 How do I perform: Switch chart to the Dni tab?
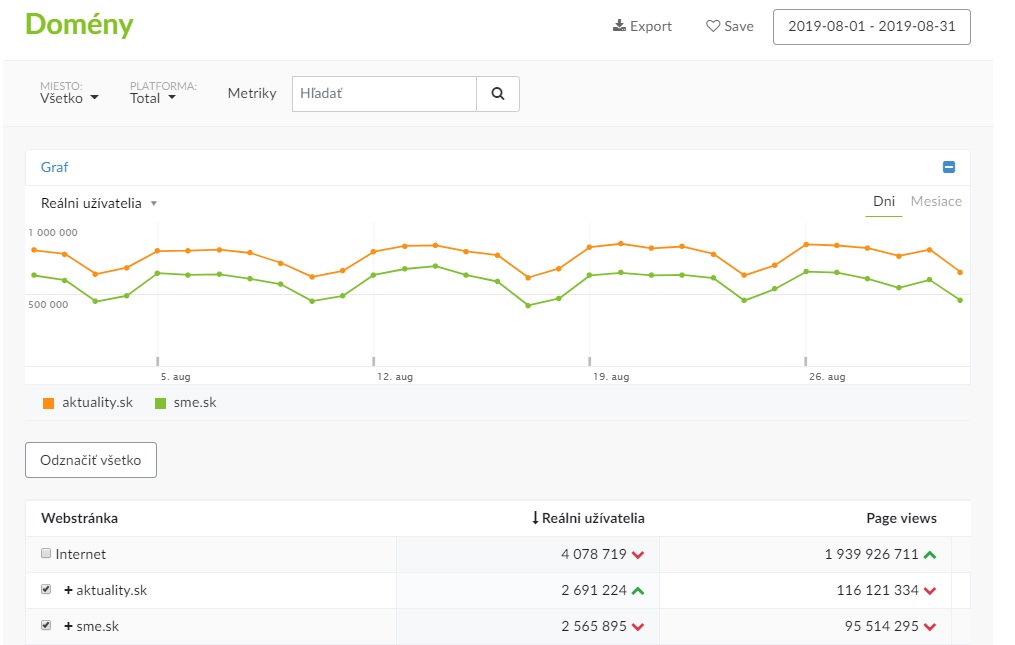point(883,201)
